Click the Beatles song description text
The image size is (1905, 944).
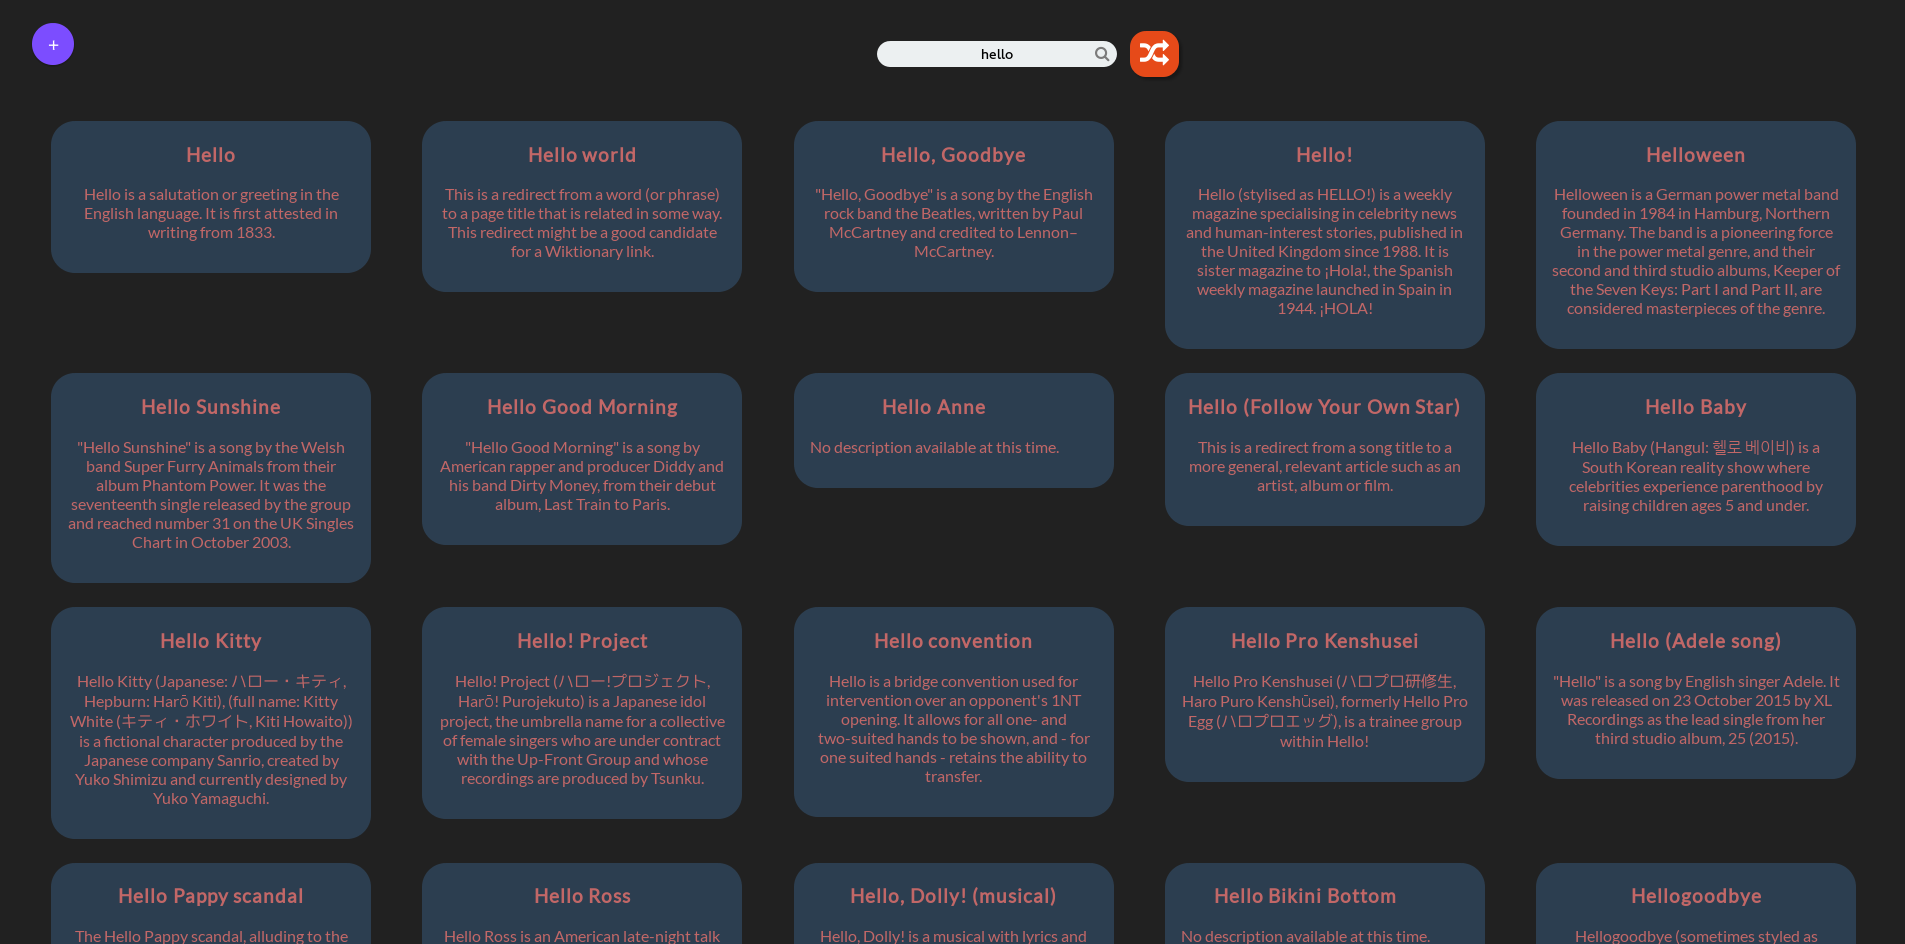pos(953,223)
